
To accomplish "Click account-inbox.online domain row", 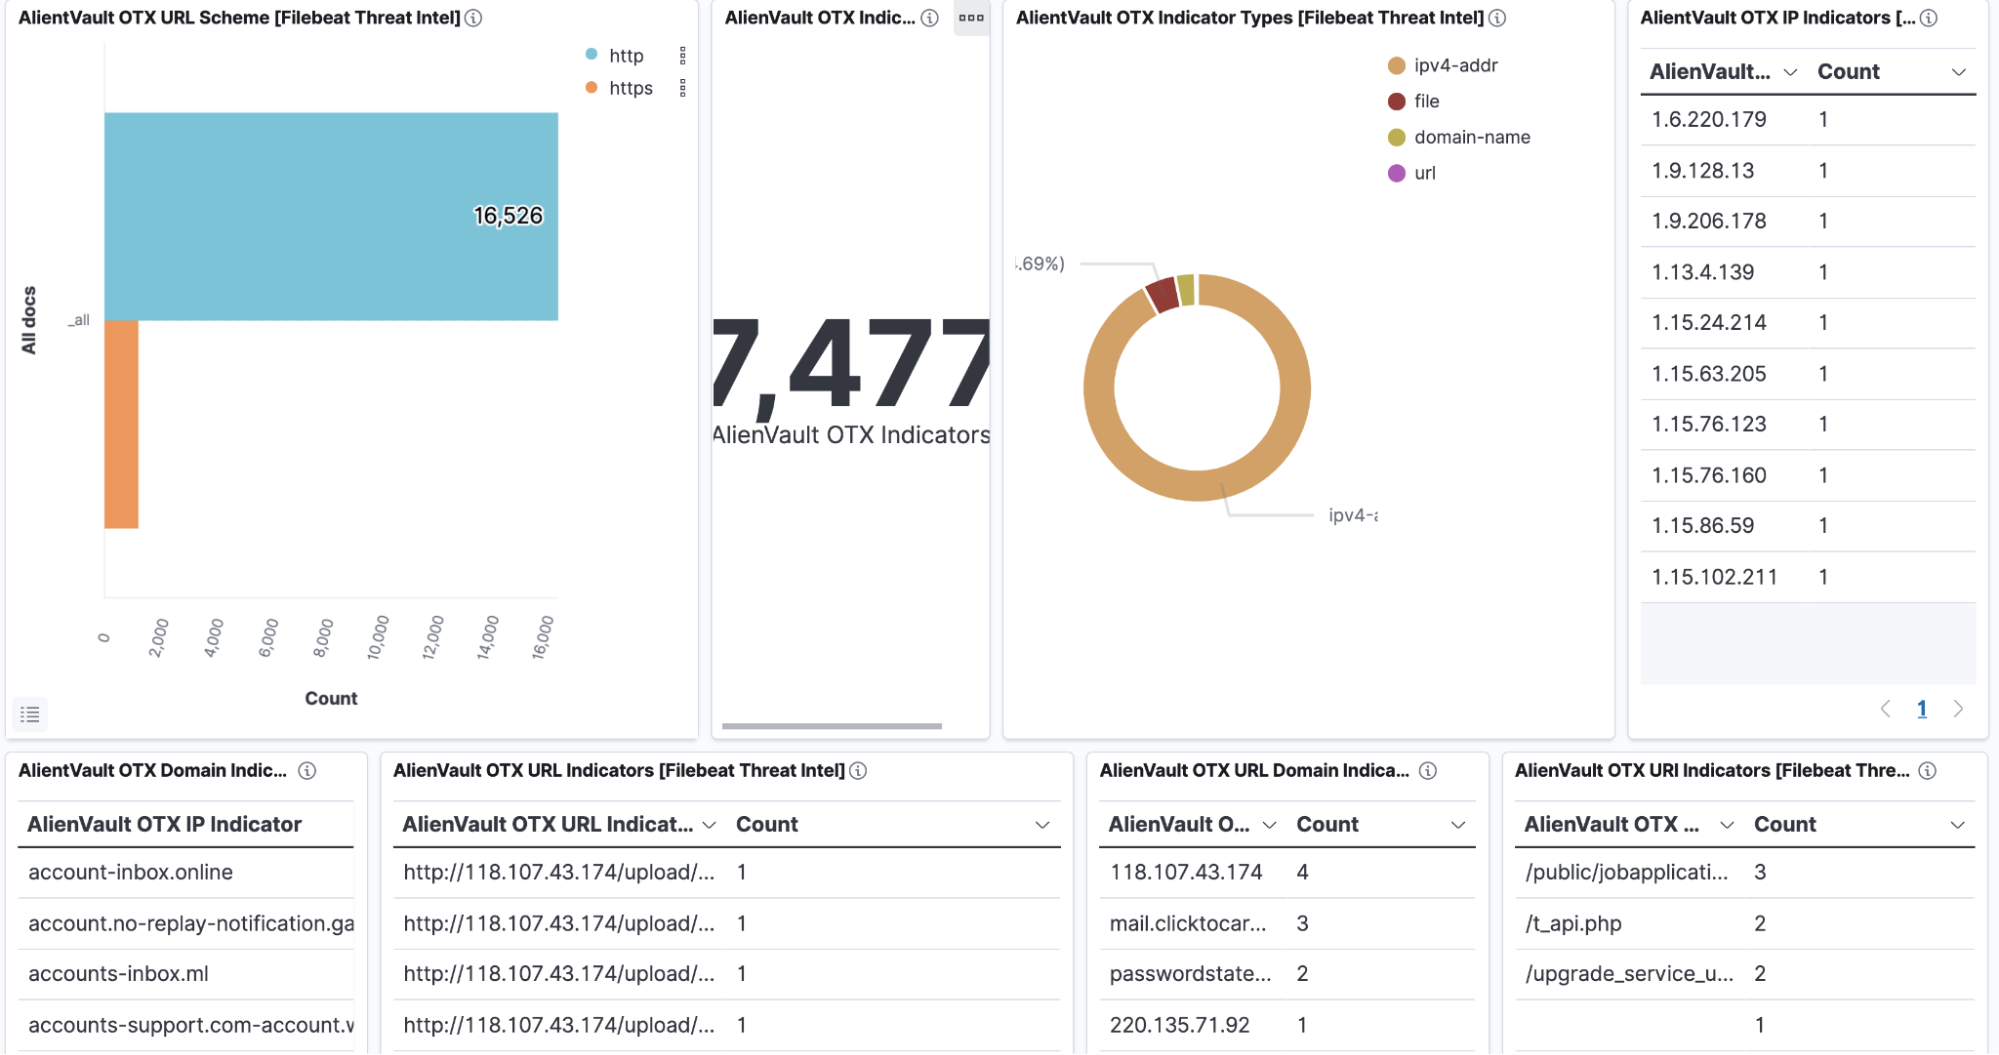I will tap(186, 873).
